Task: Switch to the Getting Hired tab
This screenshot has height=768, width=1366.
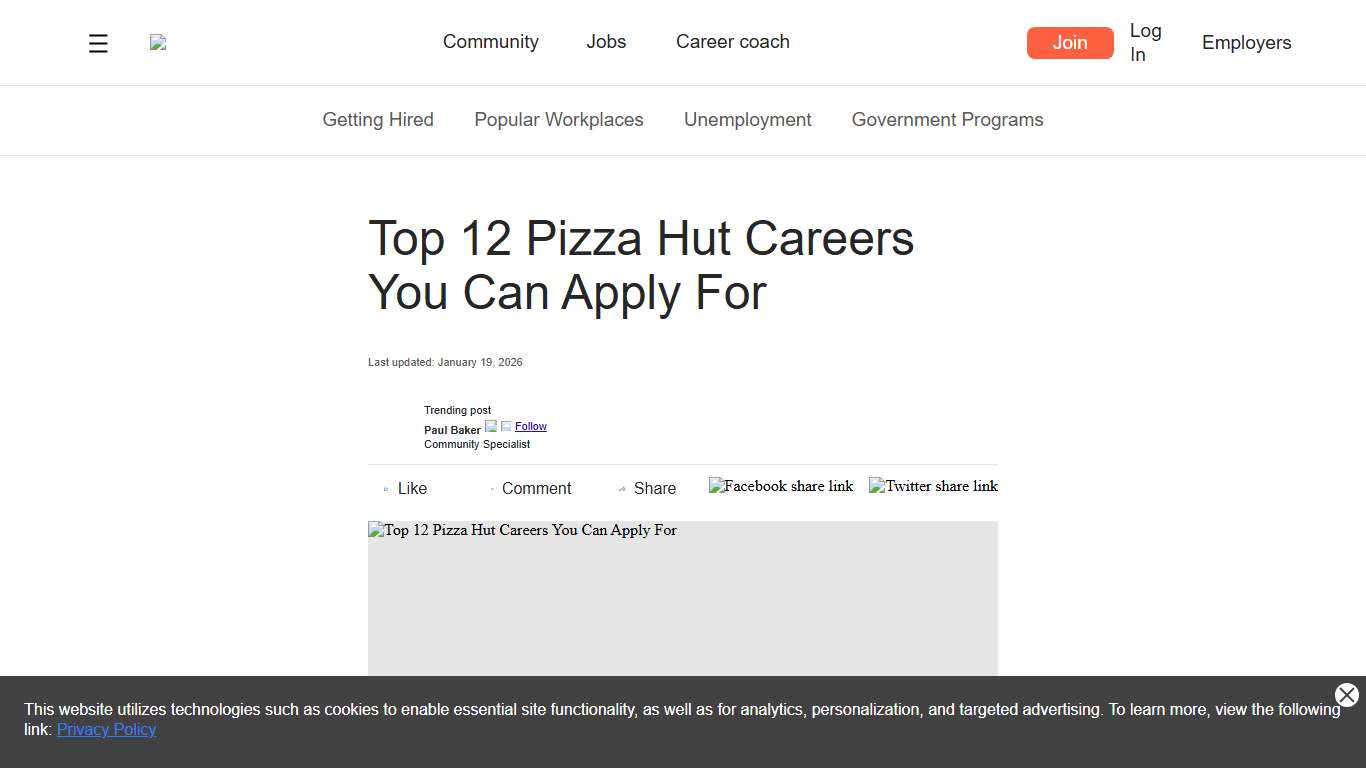Action: coord(378,119)
